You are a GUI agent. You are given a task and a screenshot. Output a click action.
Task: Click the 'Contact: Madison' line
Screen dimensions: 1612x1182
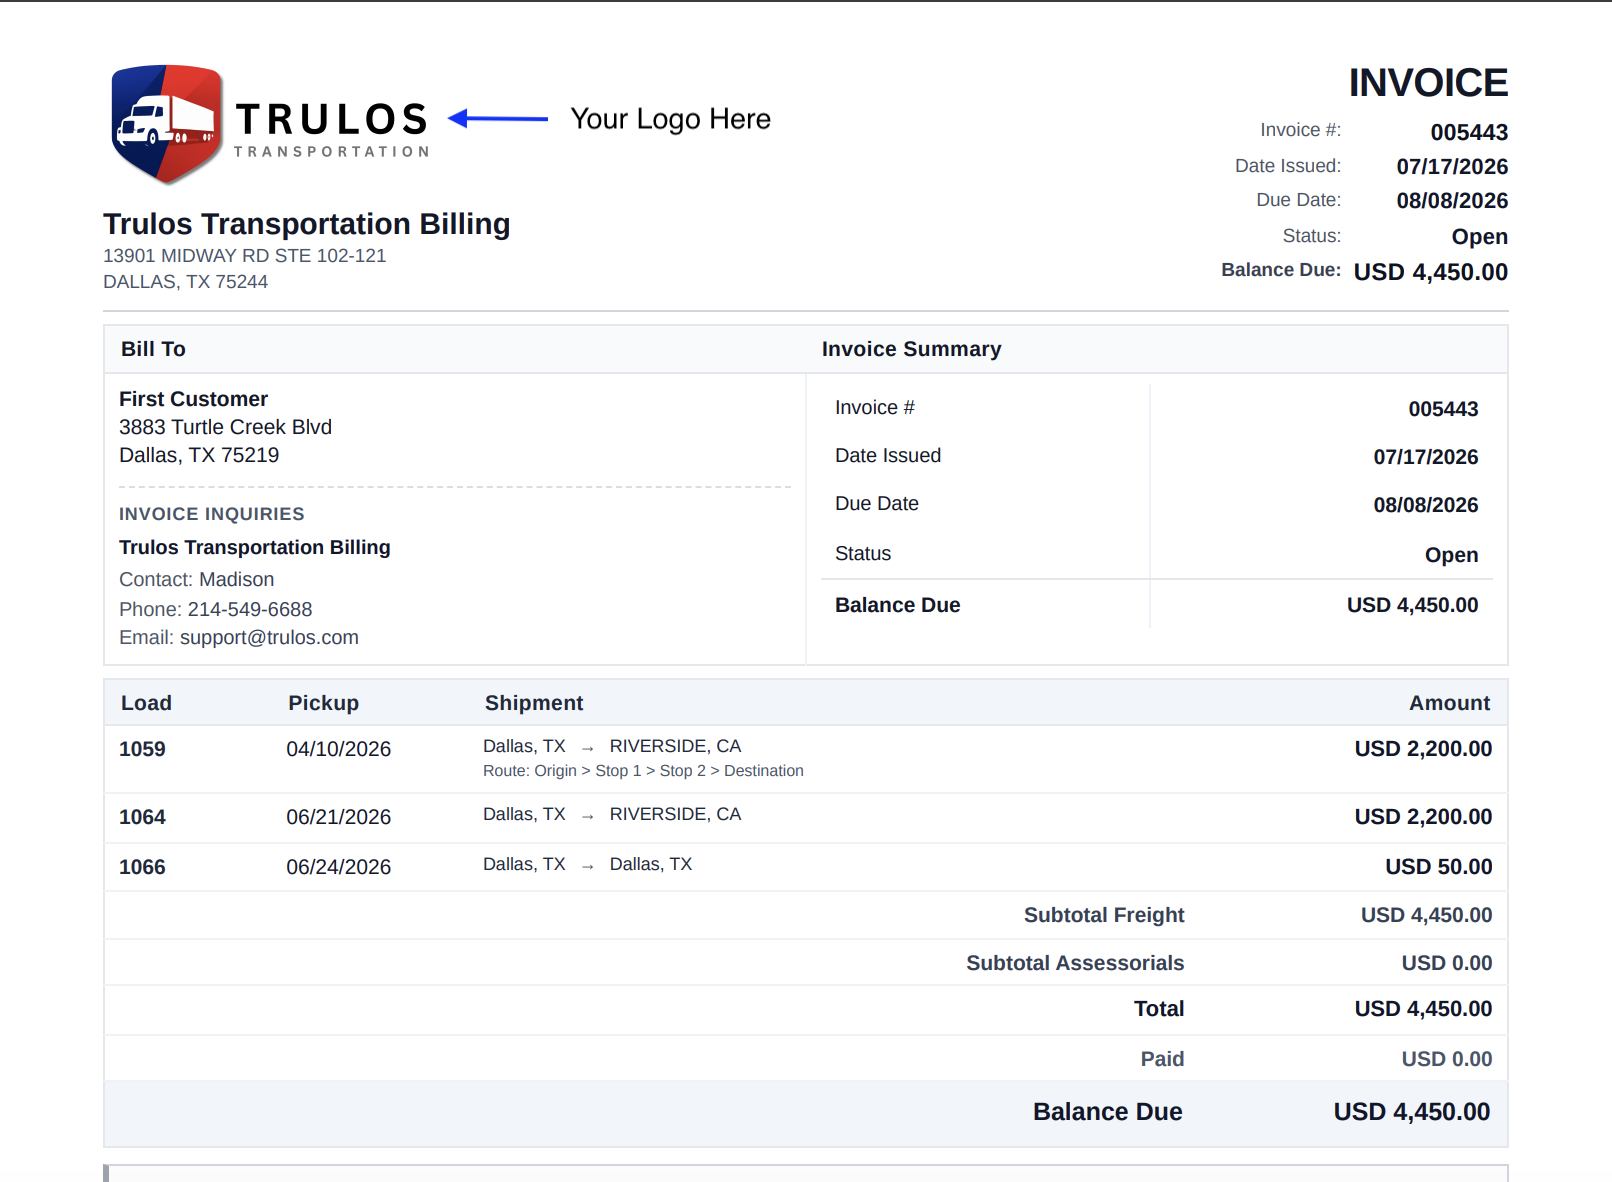pos(197,580)
